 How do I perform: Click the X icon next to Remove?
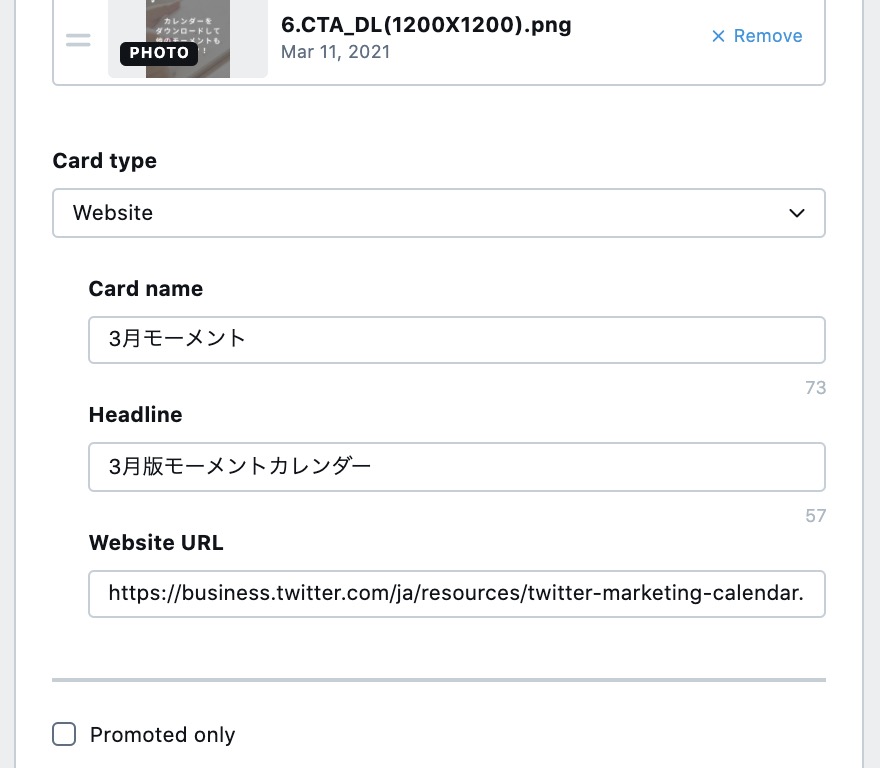718,36
